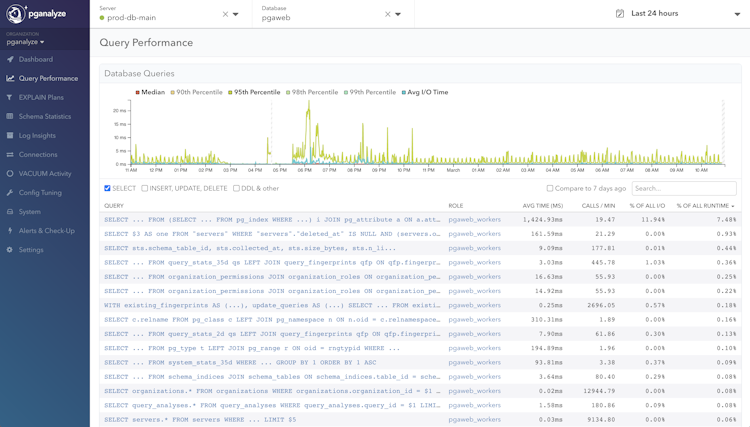
Task: Open Settings in the sidebar
Action: 31,250
